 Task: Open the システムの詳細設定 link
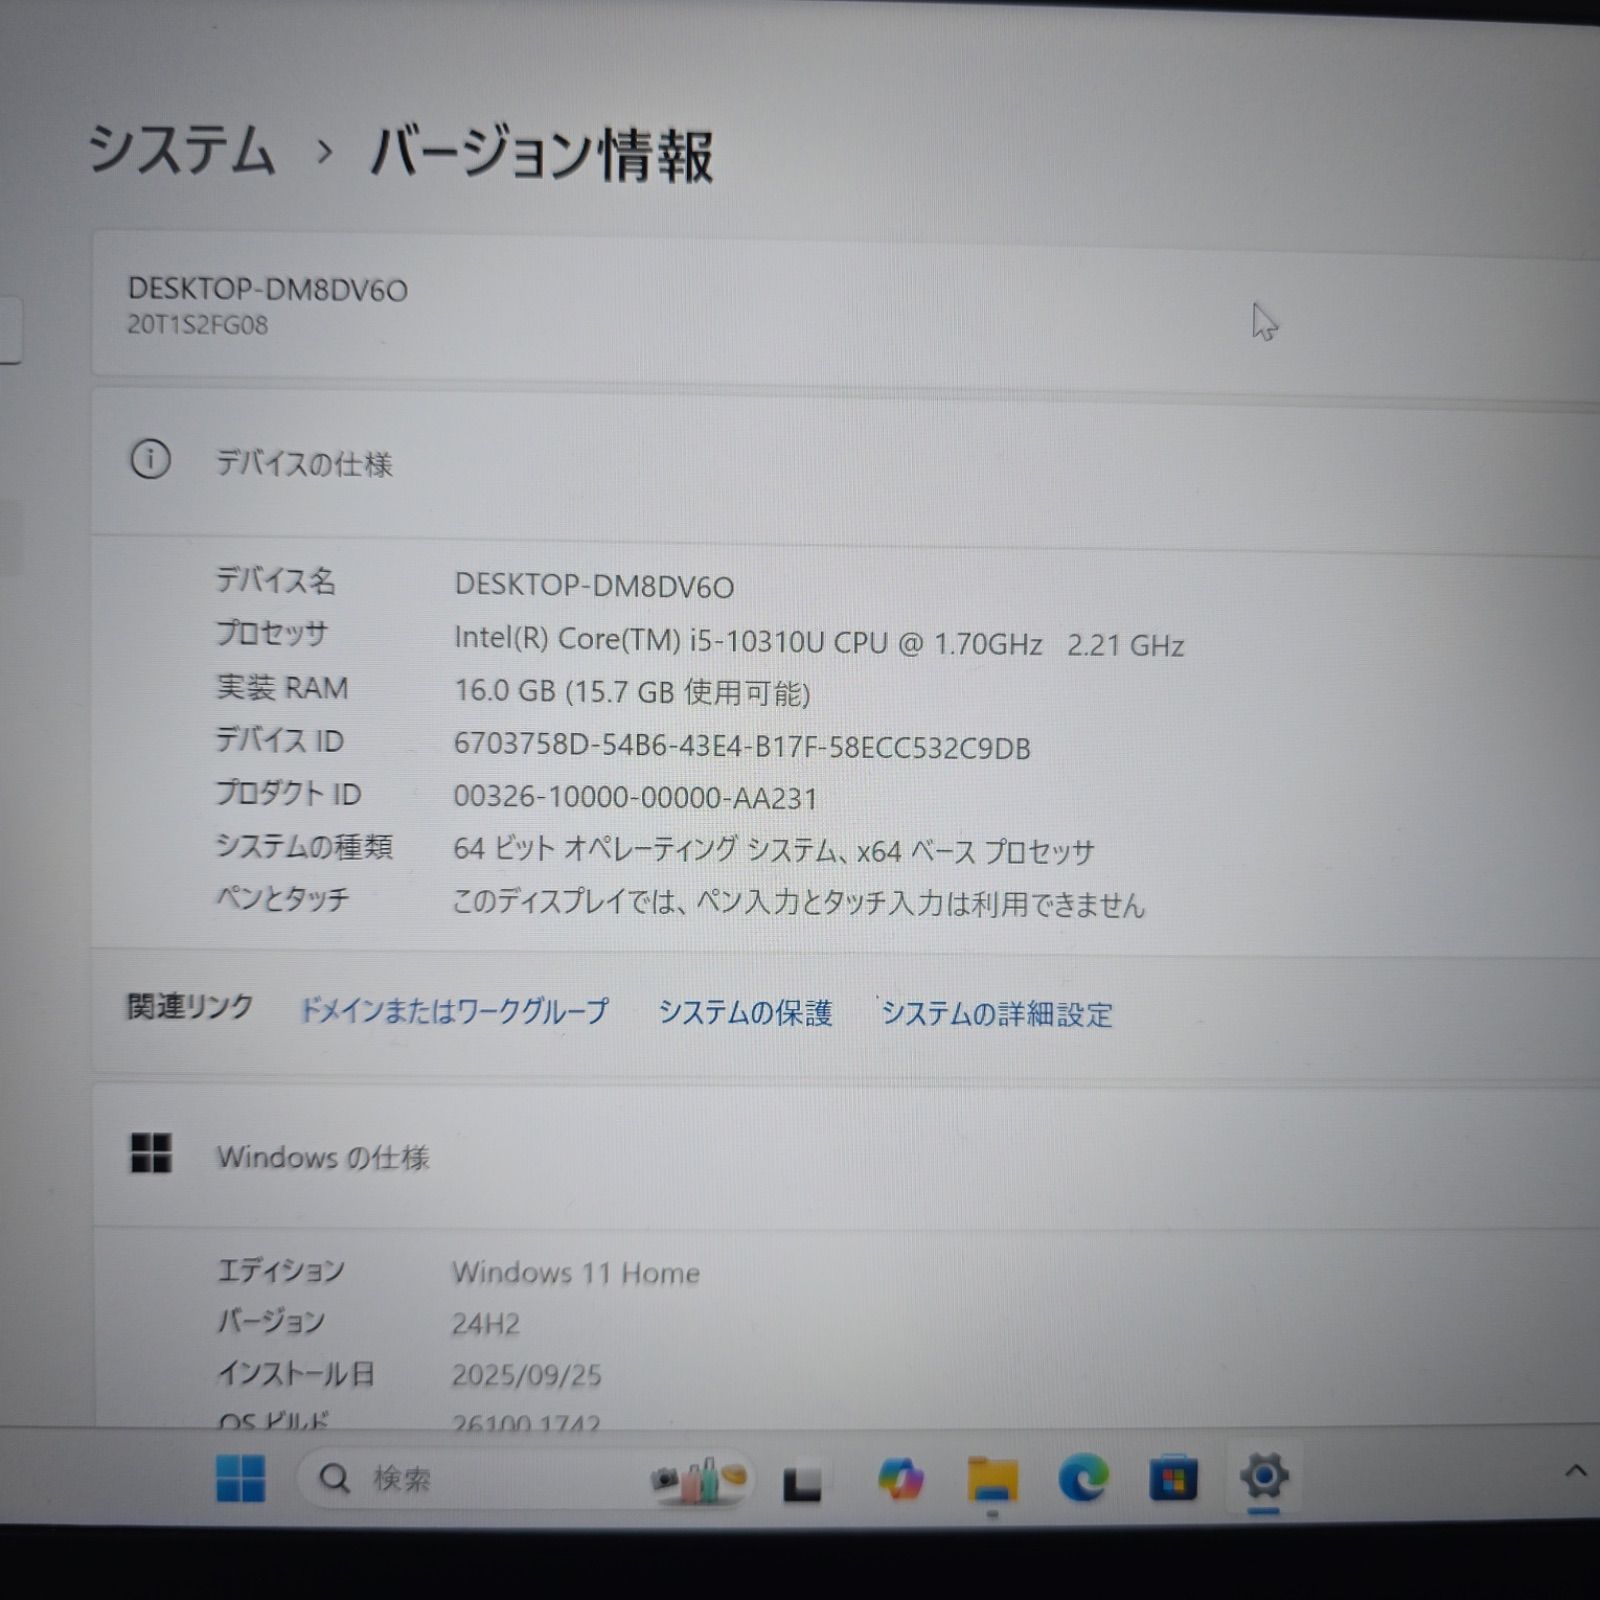(996, 1014)
